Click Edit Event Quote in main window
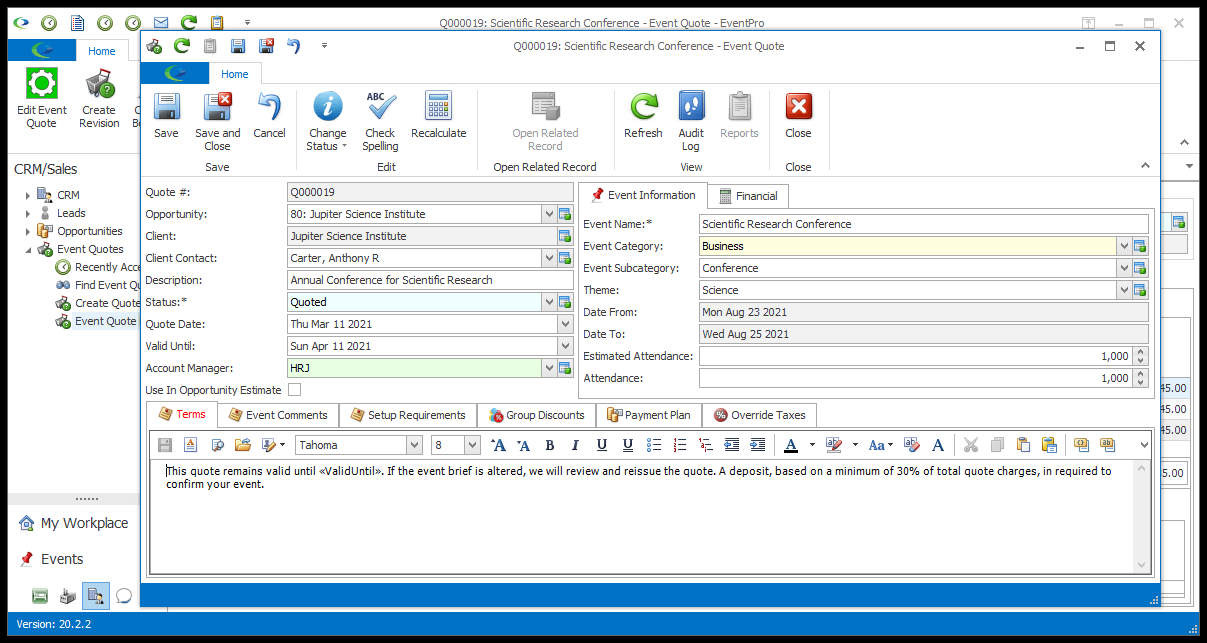The width and height of the screenshot is (1207, 643). point(42,98)
